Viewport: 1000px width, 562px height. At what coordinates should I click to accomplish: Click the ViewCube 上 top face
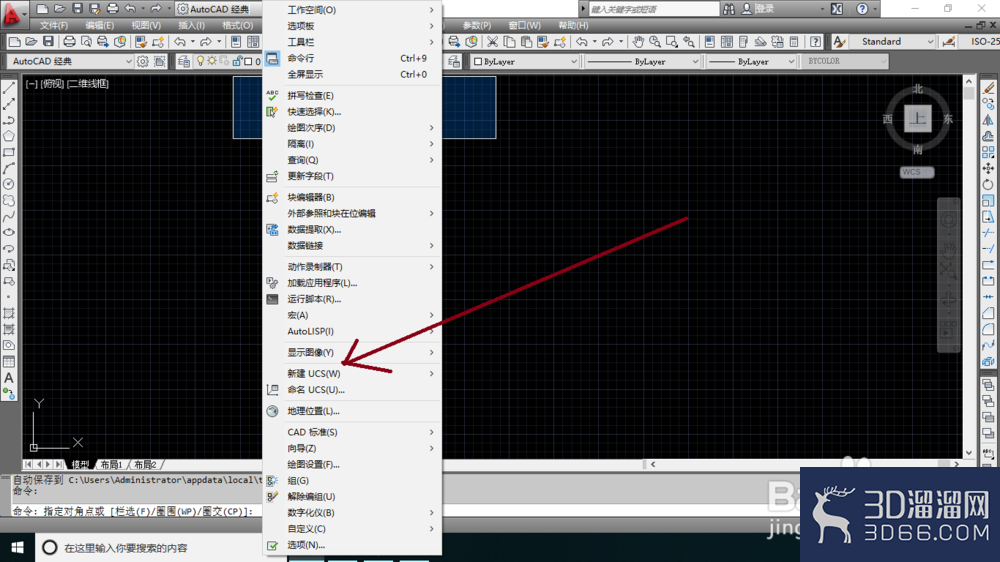(917, 119)
